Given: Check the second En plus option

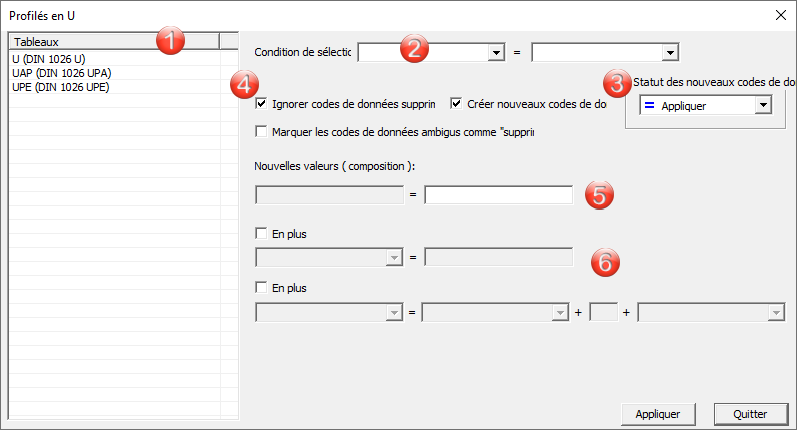Looking at the screenshot, I should [x=262, y=288].
